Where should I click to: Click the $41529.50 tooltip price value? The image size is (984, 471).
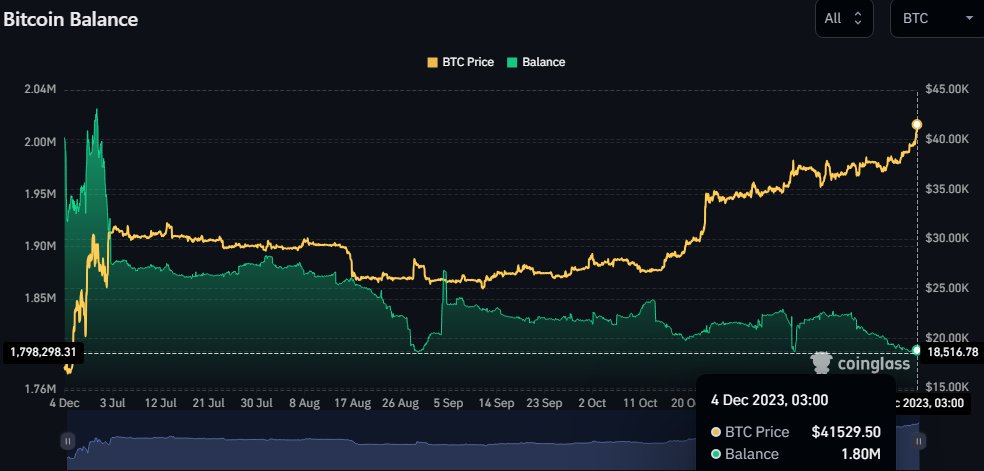[x=846, y=432]
